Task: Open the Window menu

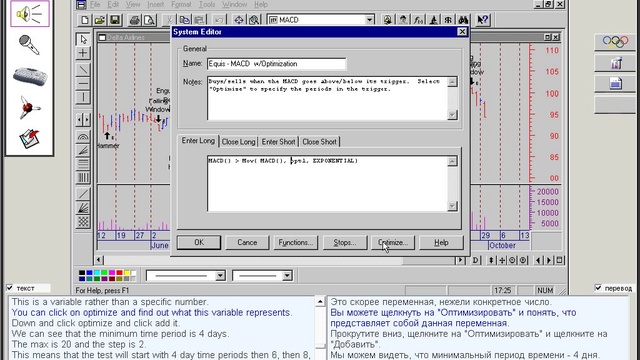Action: (235, 4)
